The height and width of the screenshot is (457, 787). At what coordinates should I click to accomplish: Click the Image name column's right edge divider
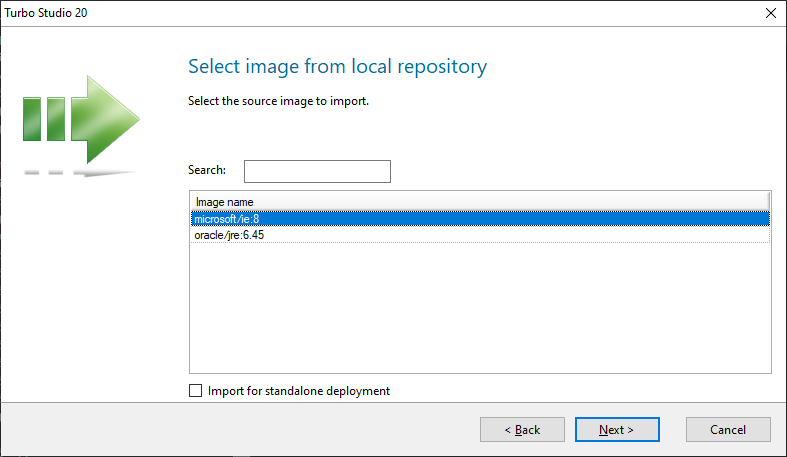tap(768, 202)
